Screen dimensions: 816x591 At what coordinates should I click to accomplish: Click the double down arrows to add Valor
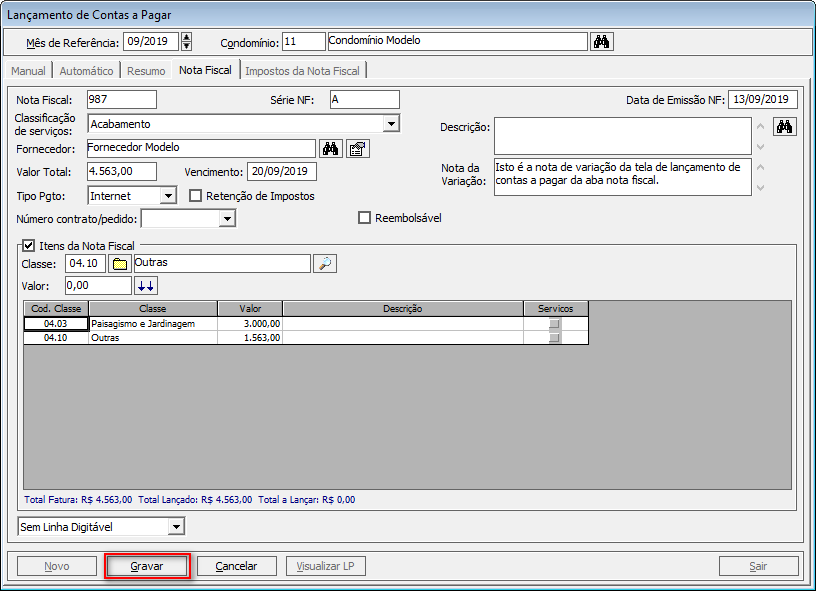point(146,286)
